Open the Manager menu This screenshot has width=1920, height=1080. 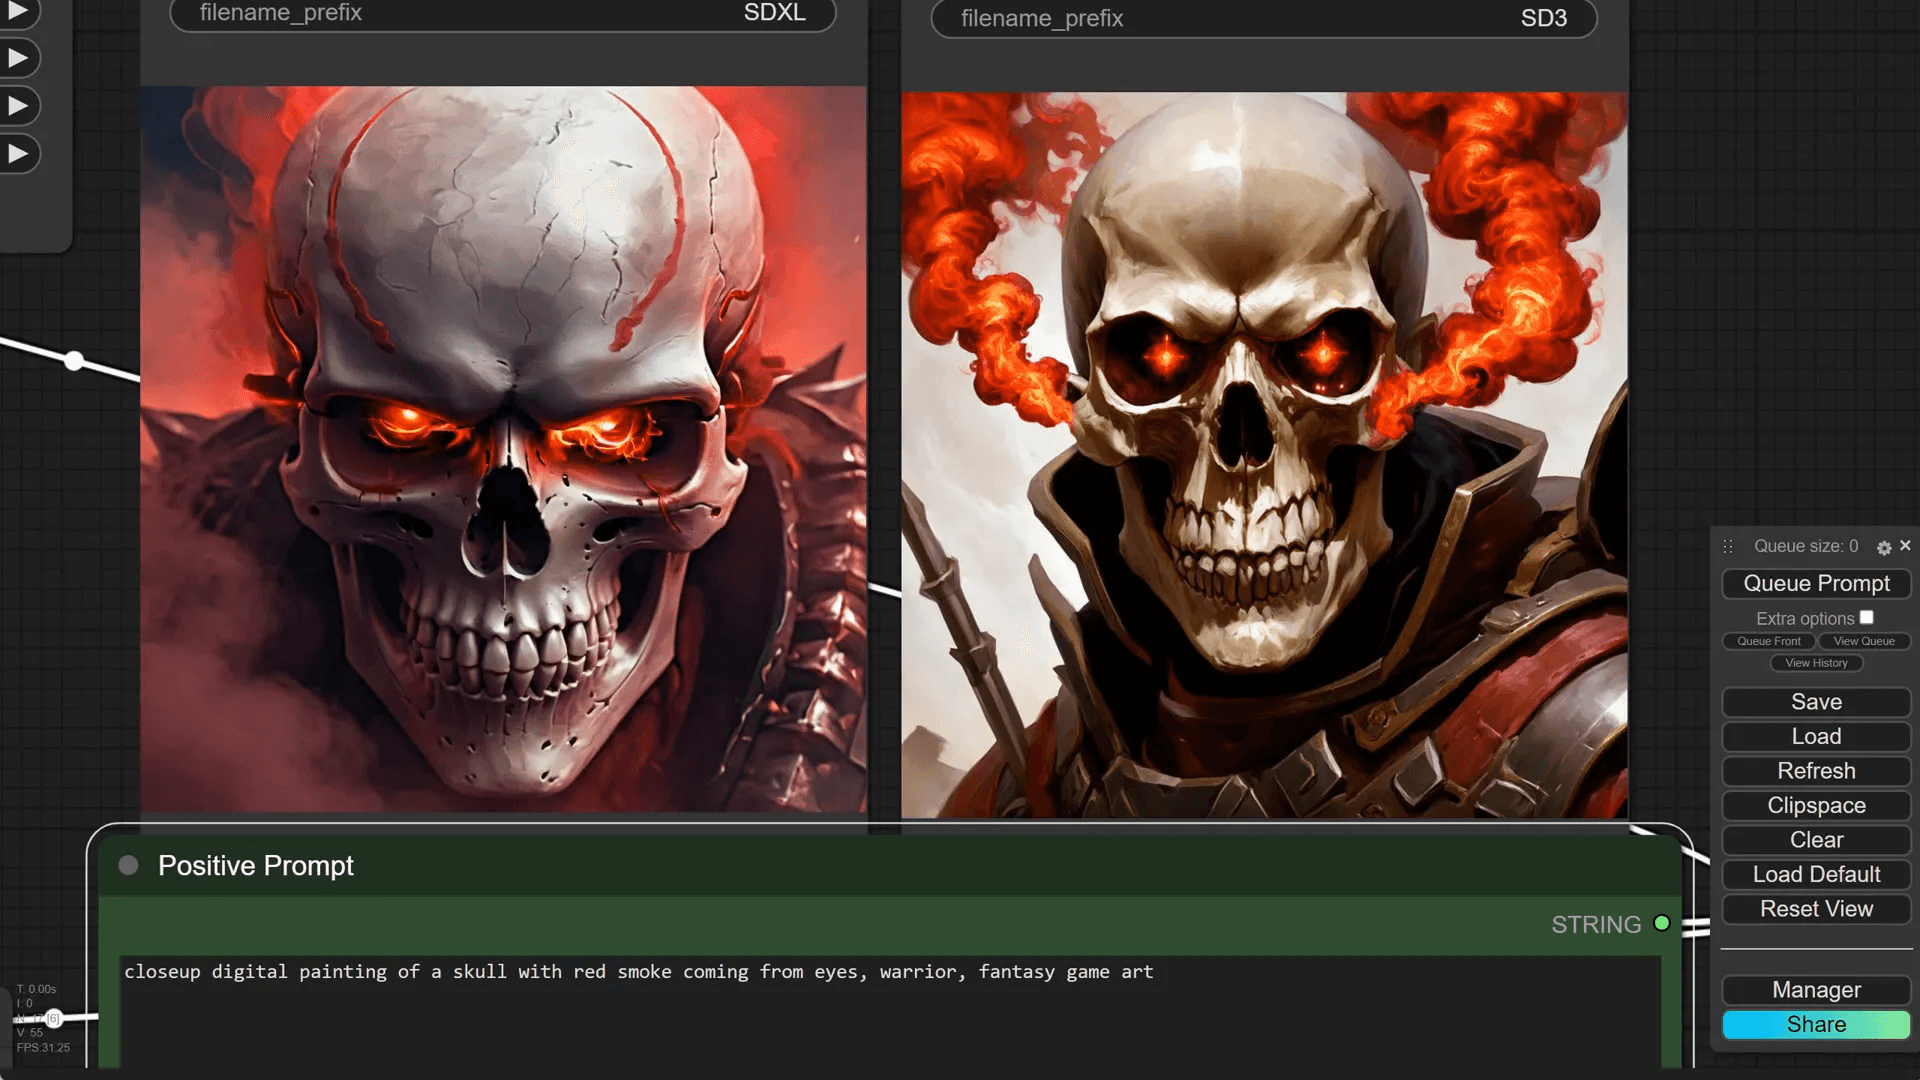pyautogui.click(x=1816, y=990)
